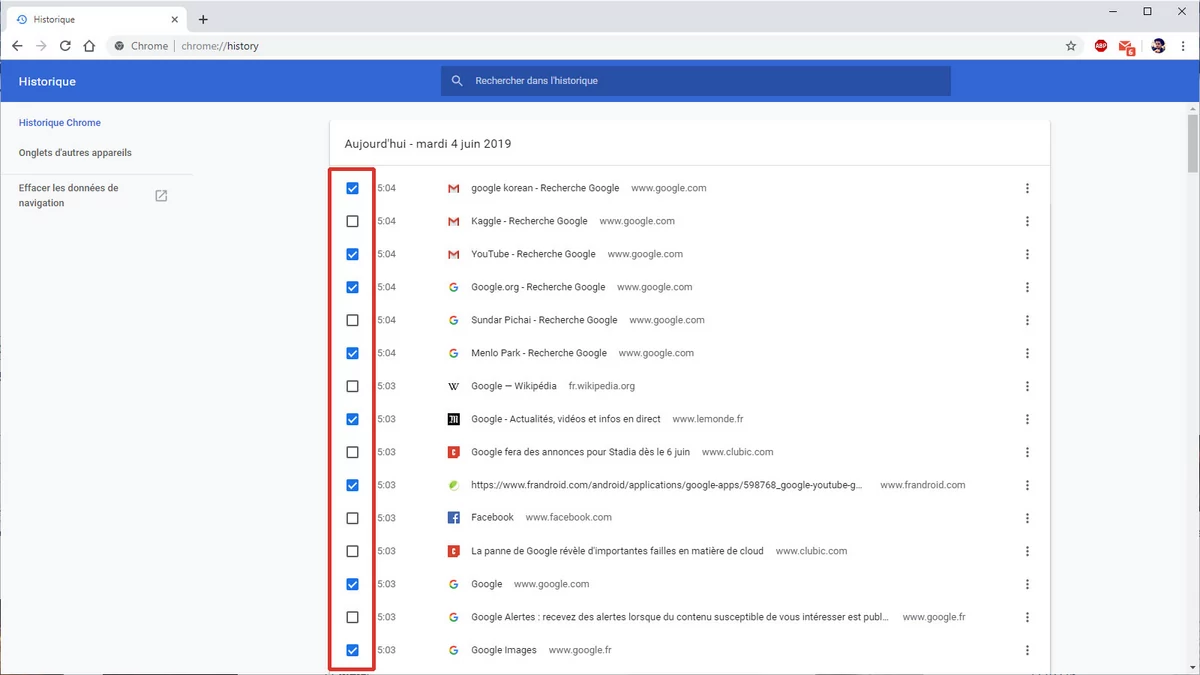Click the external link icon beside Effacer les données

point(161,196)
